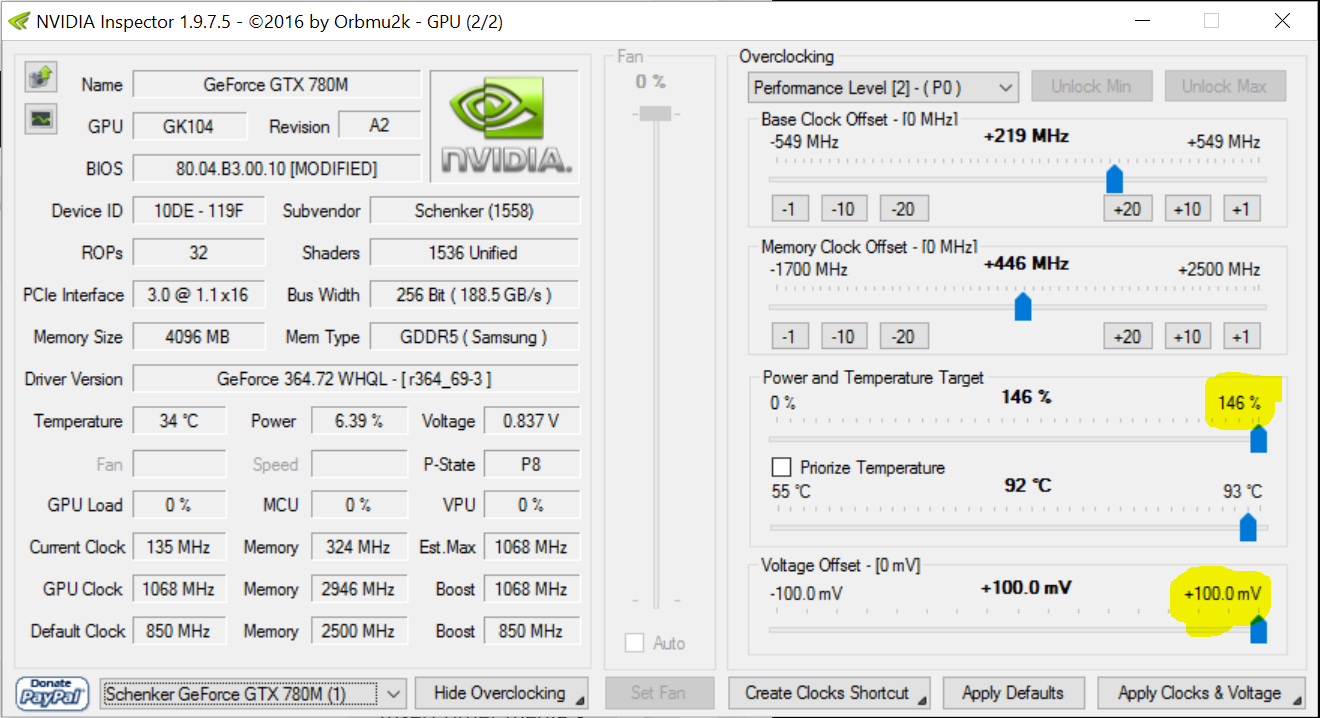Decrease Memory Clock Offset by -10

click(843, 336)
